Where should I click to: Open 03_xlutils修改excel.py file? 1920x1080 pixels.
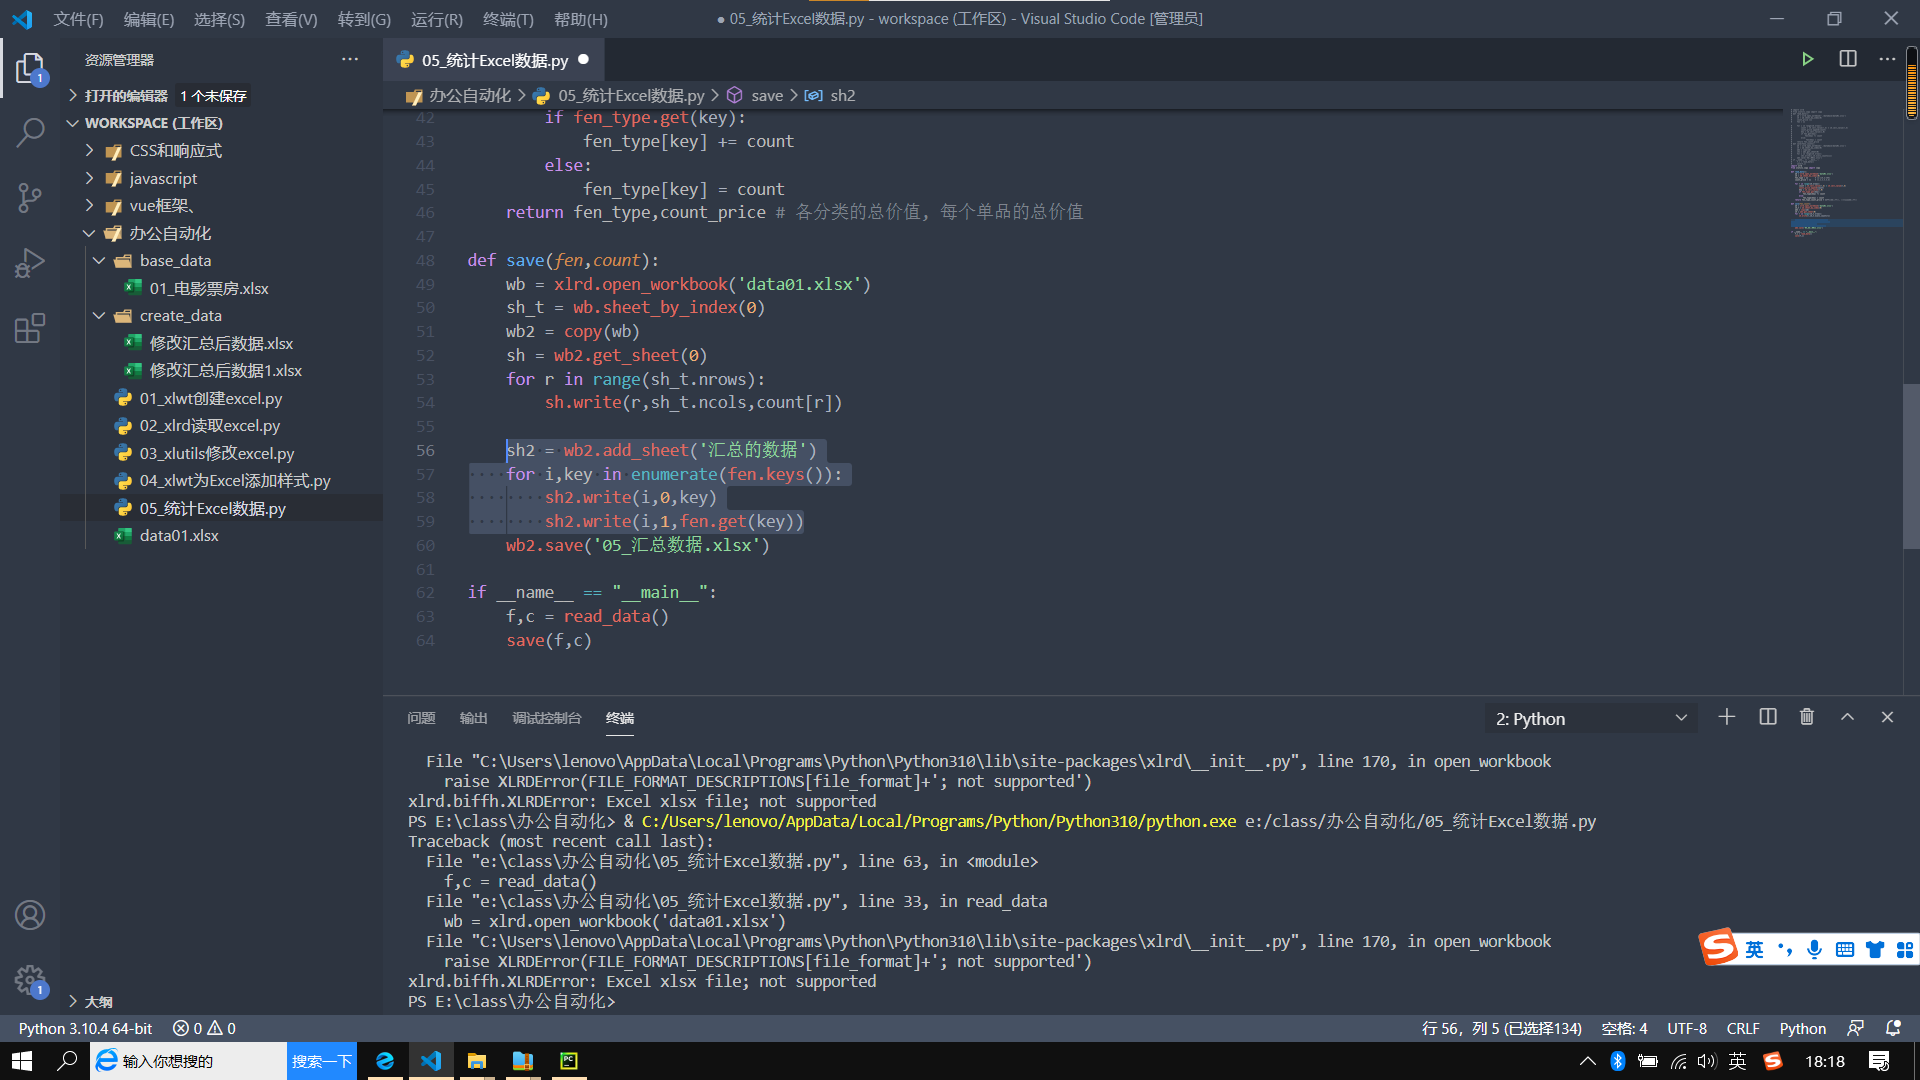click(x=217, y=453)
